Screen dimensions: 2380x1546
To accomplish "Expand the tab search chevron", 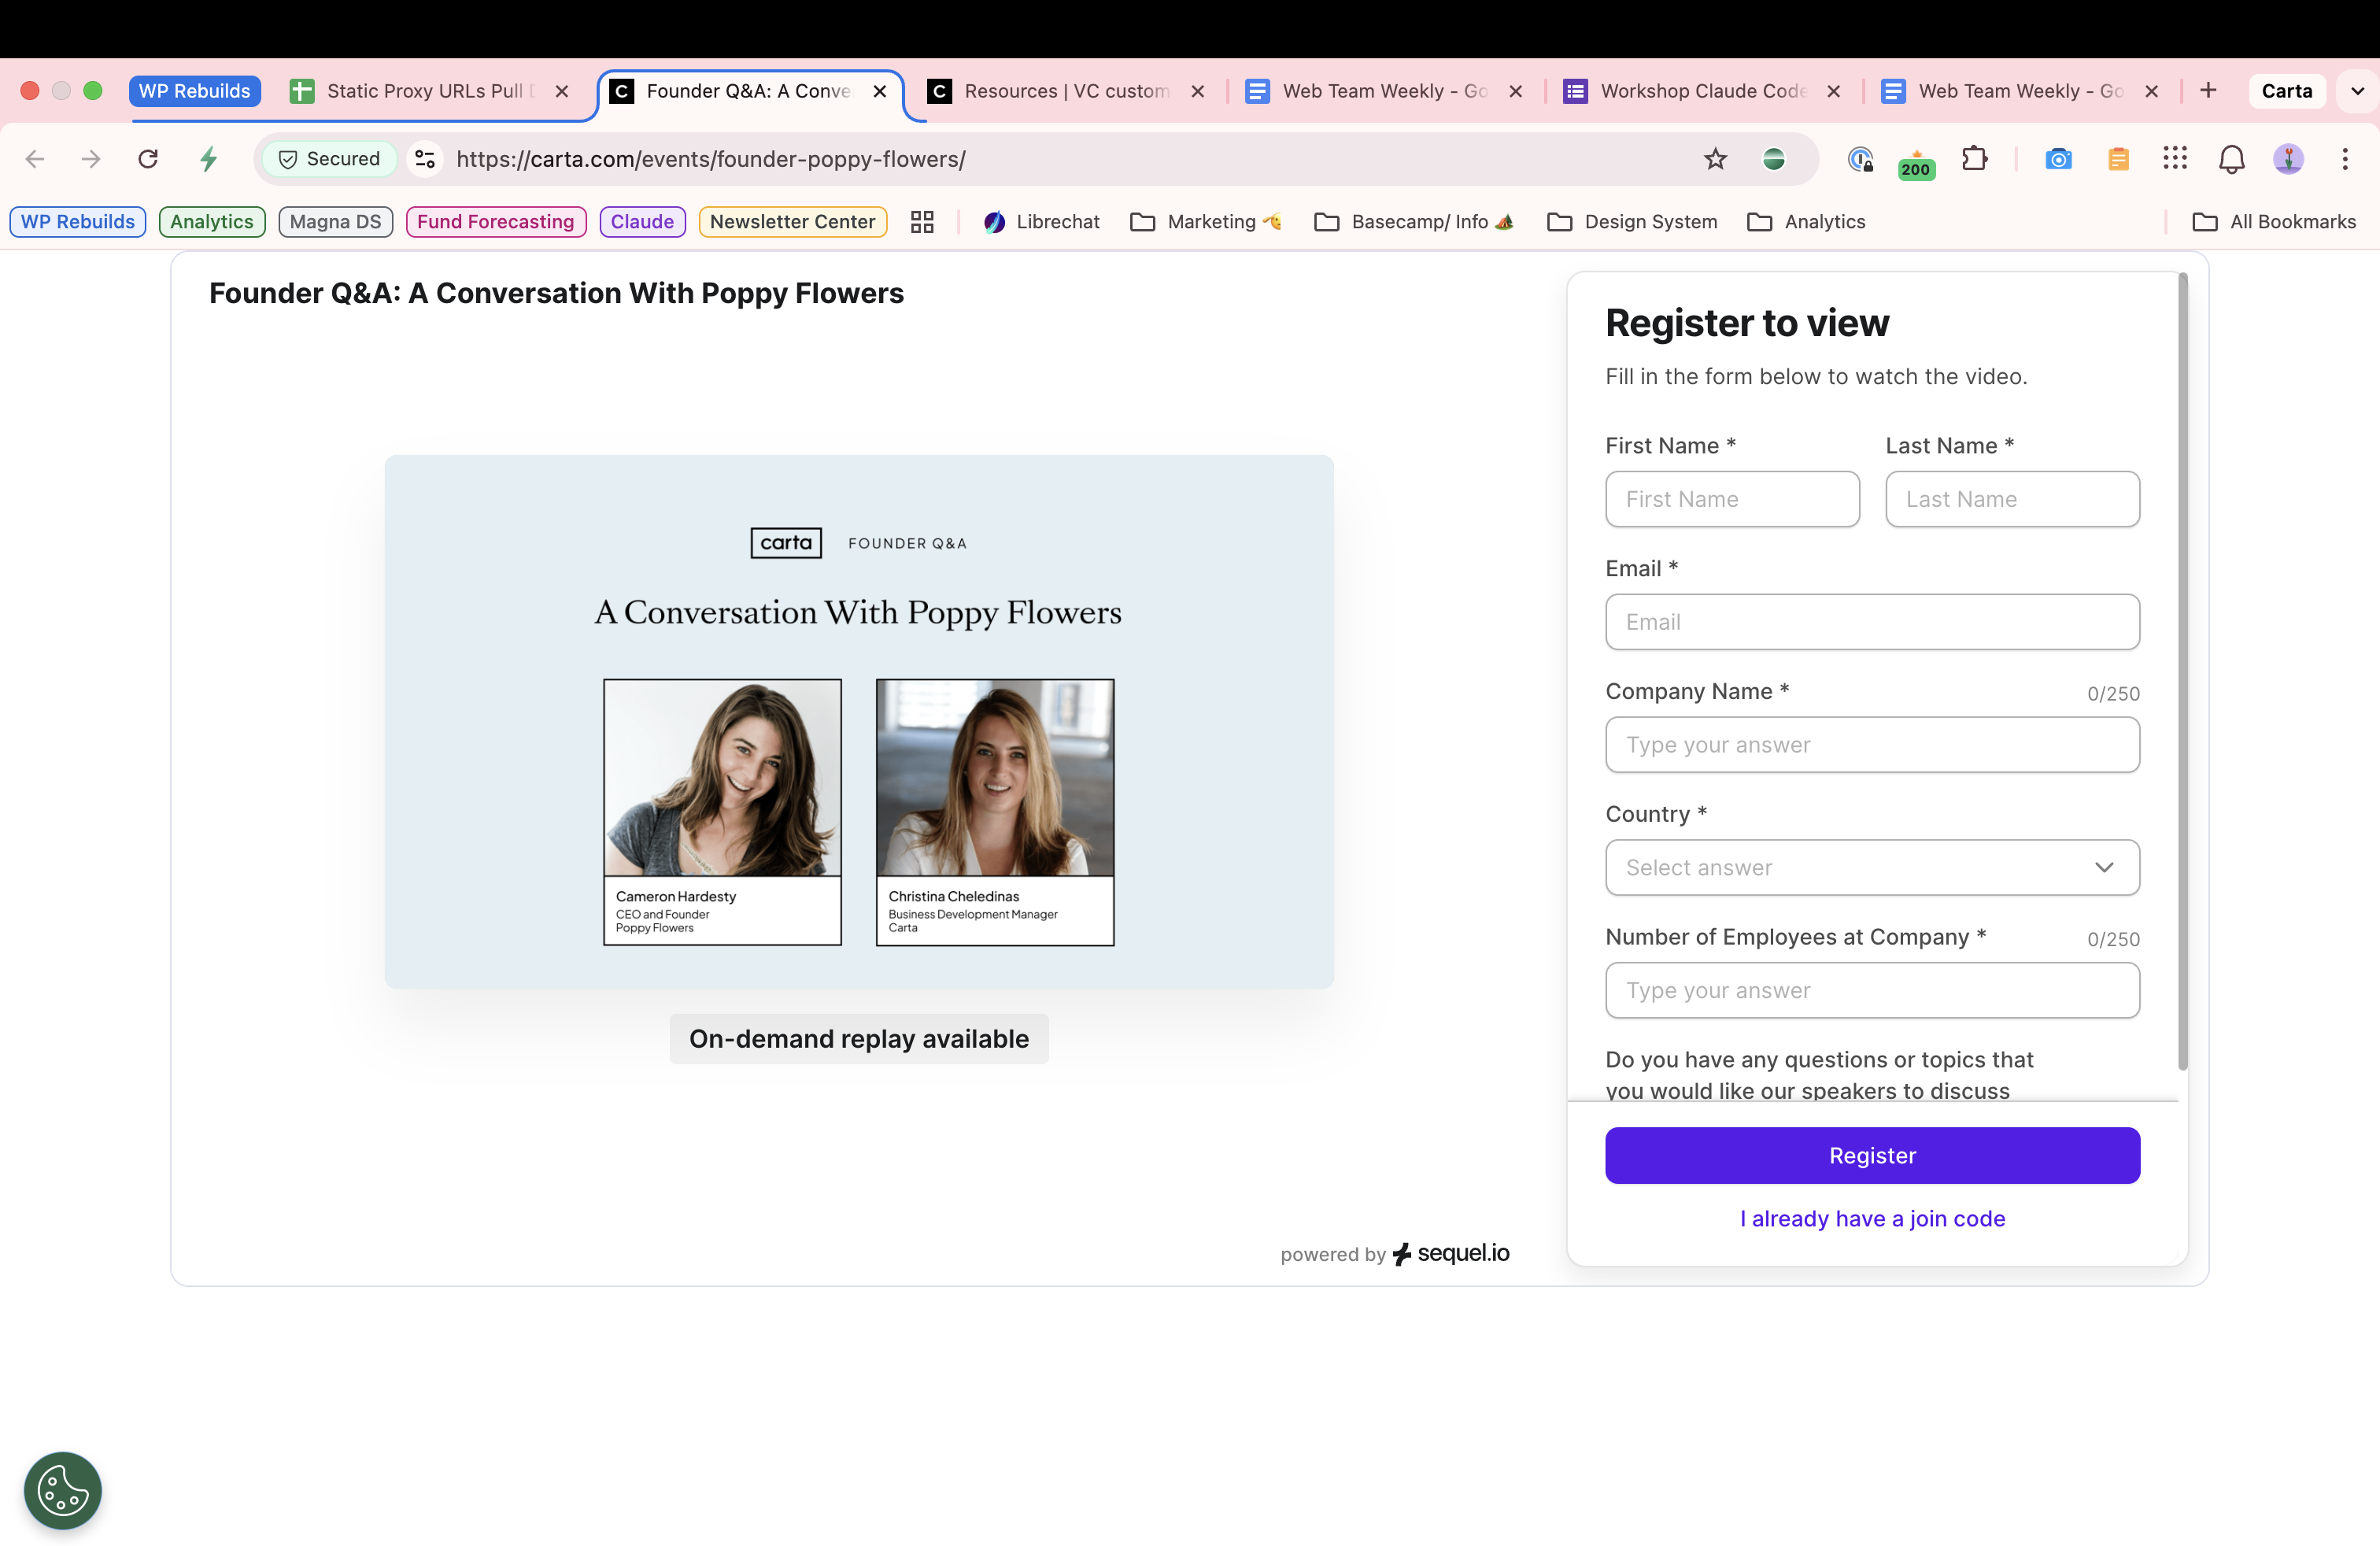I will (x=2356, y=91).
